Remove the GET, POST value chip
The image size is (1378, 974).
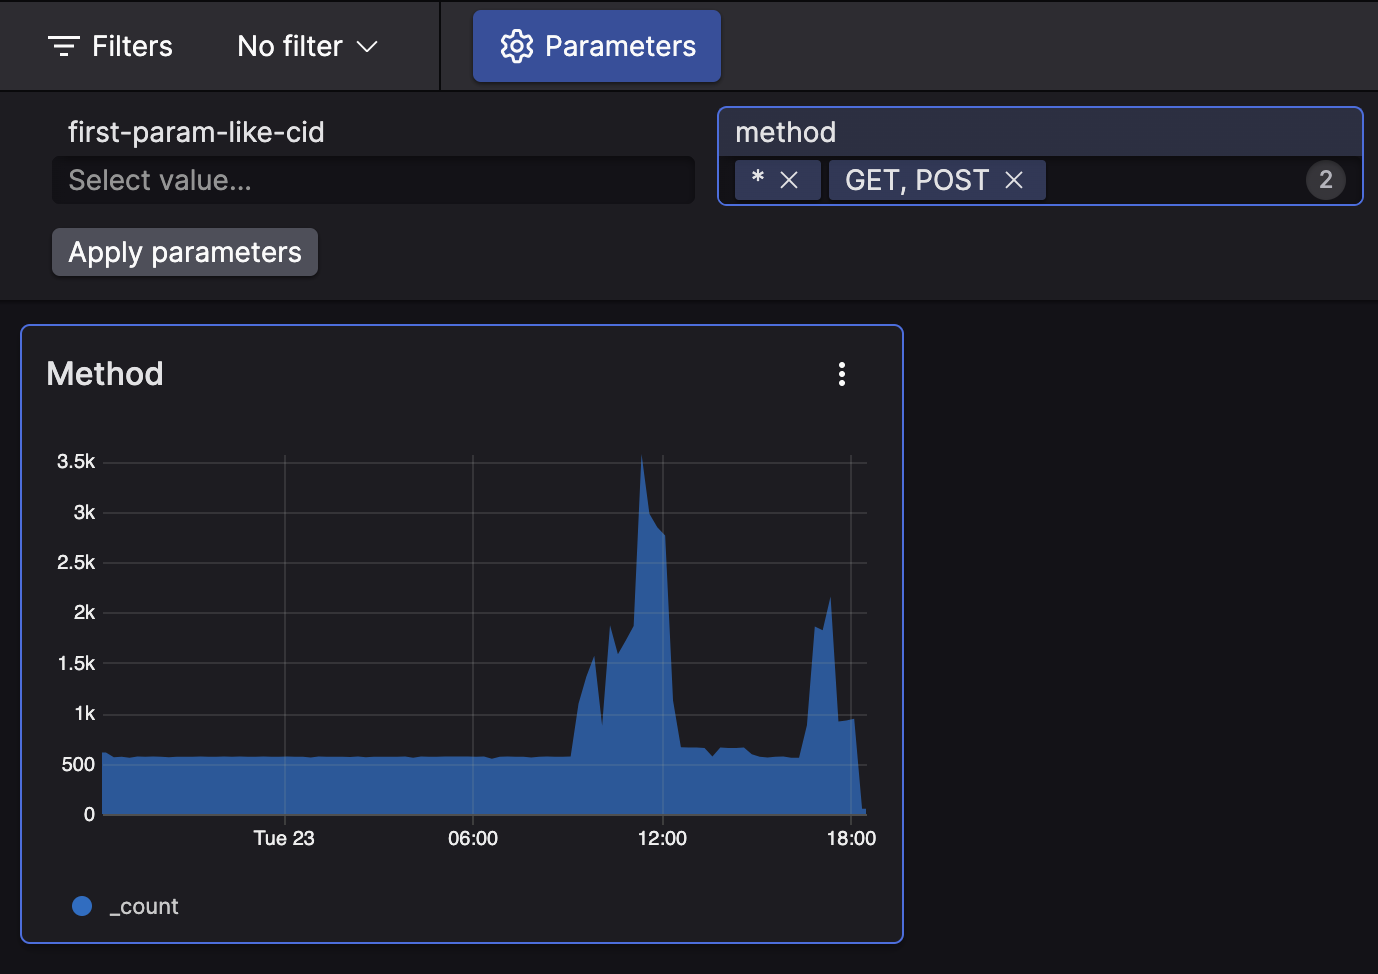click(x=1014, y=180)
